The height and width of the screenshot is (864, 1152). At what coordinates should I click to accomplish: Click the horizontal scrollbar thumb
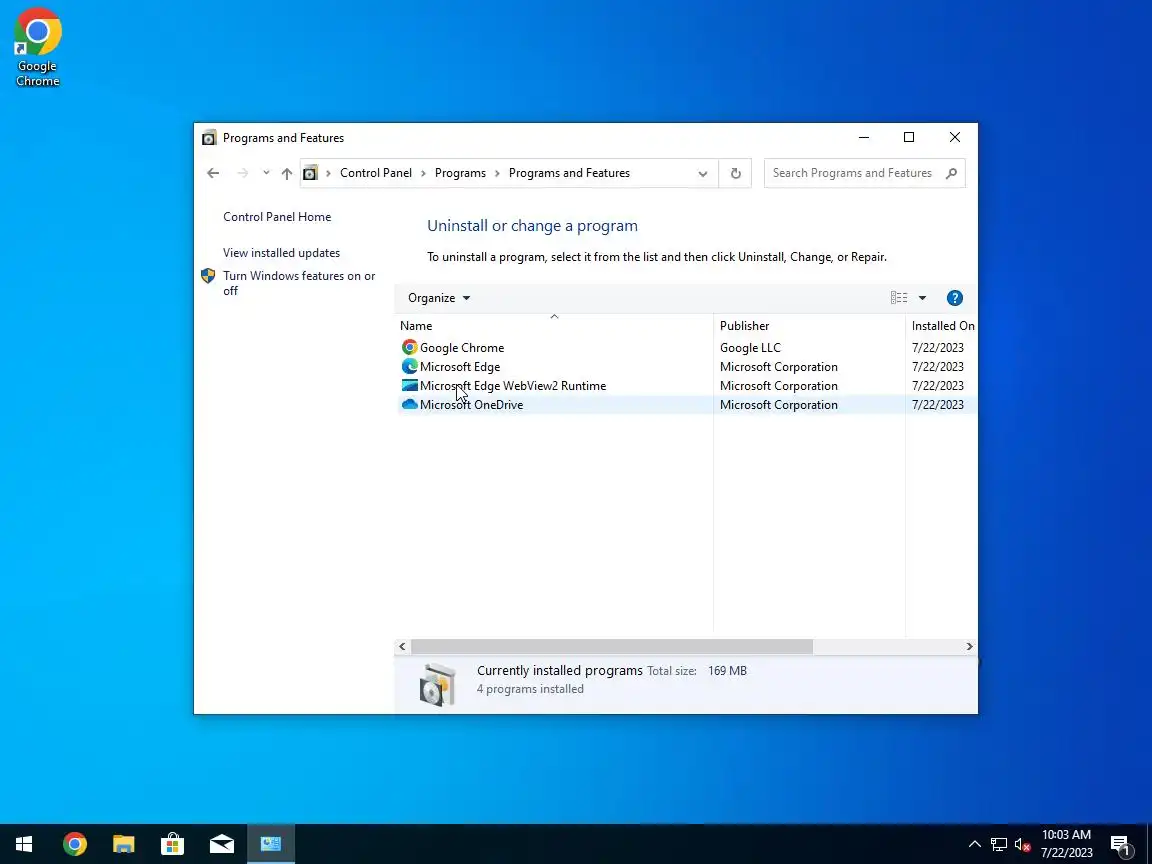[x=611, y=647]
